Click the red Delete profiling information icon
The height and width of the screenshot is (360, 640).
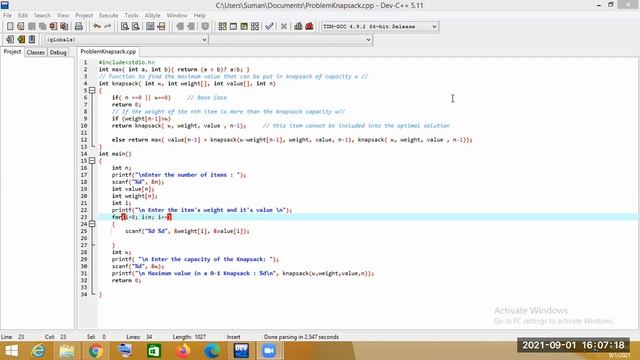(x=309, y=27)
